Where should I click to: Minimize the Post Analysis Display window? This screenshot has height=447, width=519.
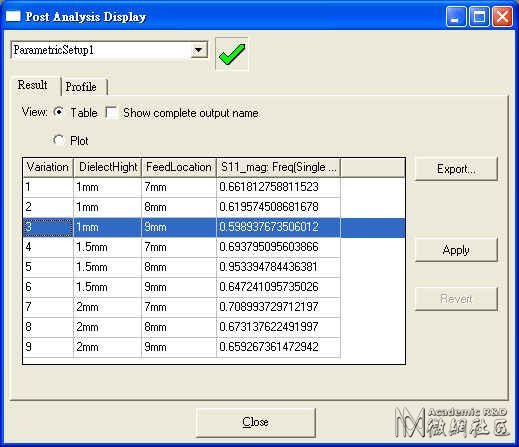click(456, 16)
